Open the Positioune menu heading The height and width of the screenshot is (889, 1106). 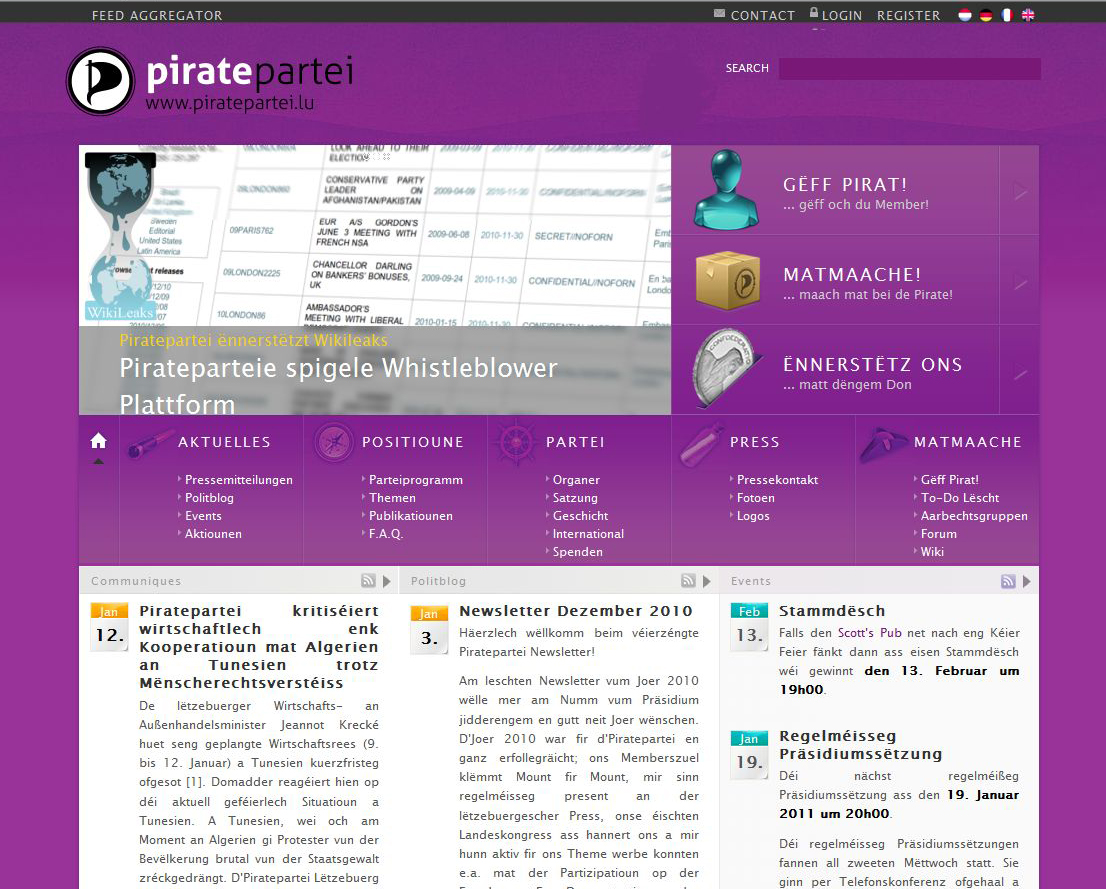click(412, 442)
